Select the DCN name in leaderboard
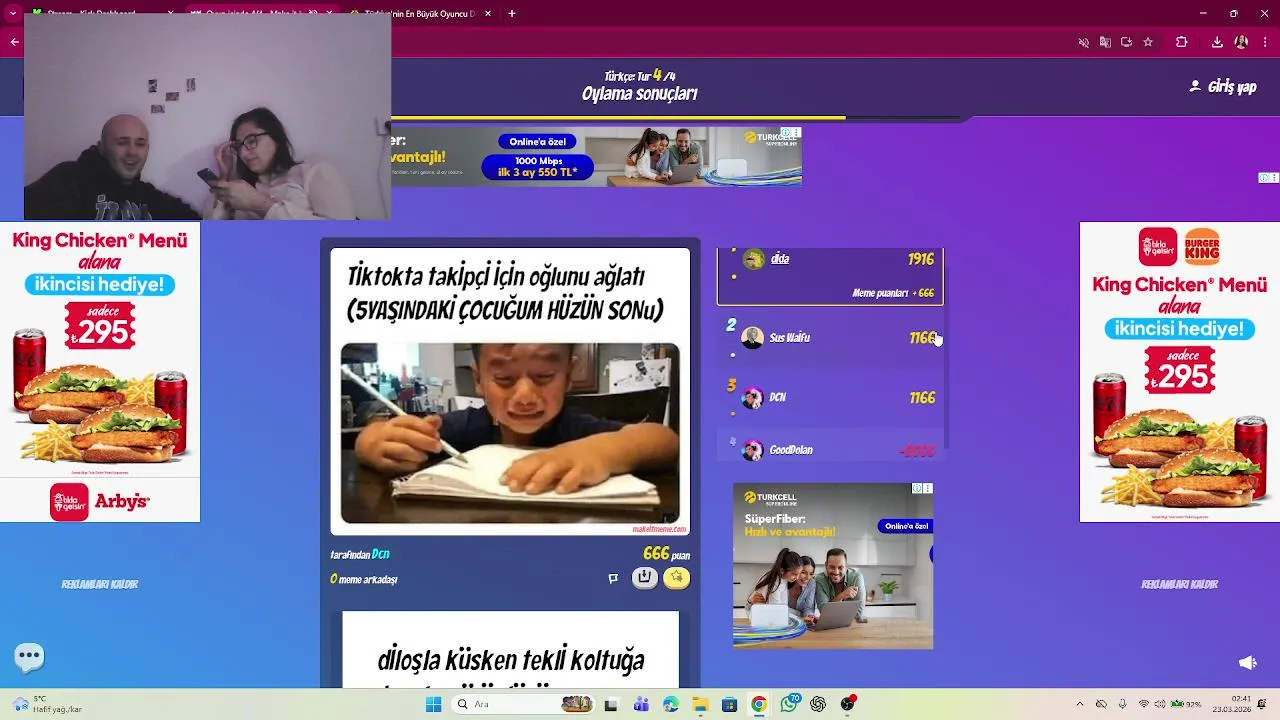The height and width of the screenshot is (720, 1280). [778, 398]
